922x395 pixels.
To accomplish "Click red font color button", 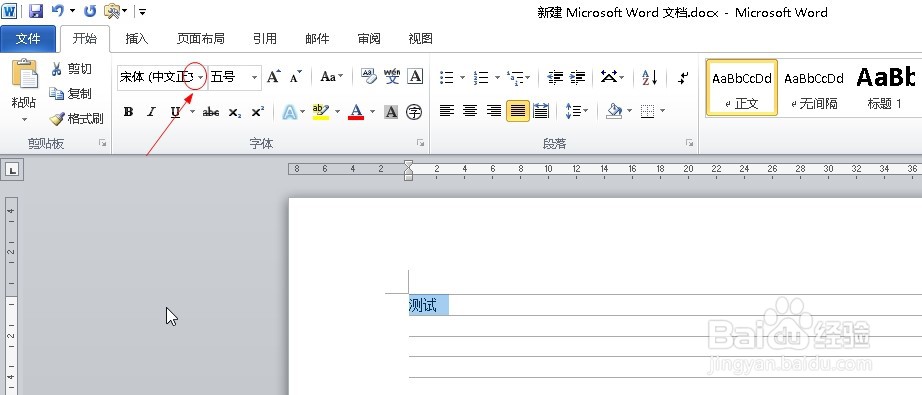I will pyautogui.click(x=356, y=112).
